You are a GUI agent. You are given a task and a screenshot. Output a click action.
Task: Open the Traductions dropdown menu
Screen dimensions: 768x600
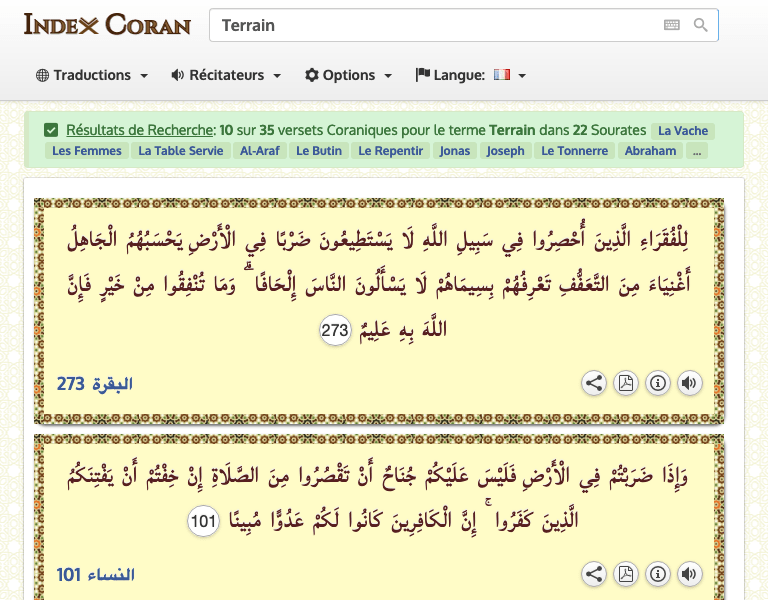[x=92, y=75]
